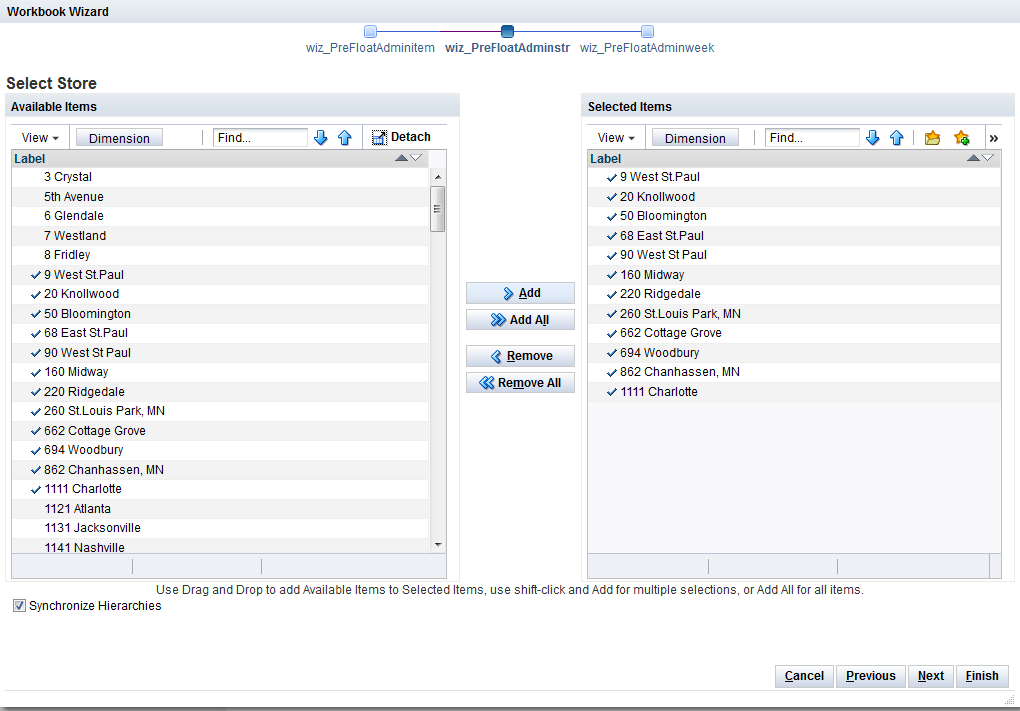Click Dimension button in Available Items
Image resolution: width=1020 pixels, height=711 pixels.
[119, 138]
